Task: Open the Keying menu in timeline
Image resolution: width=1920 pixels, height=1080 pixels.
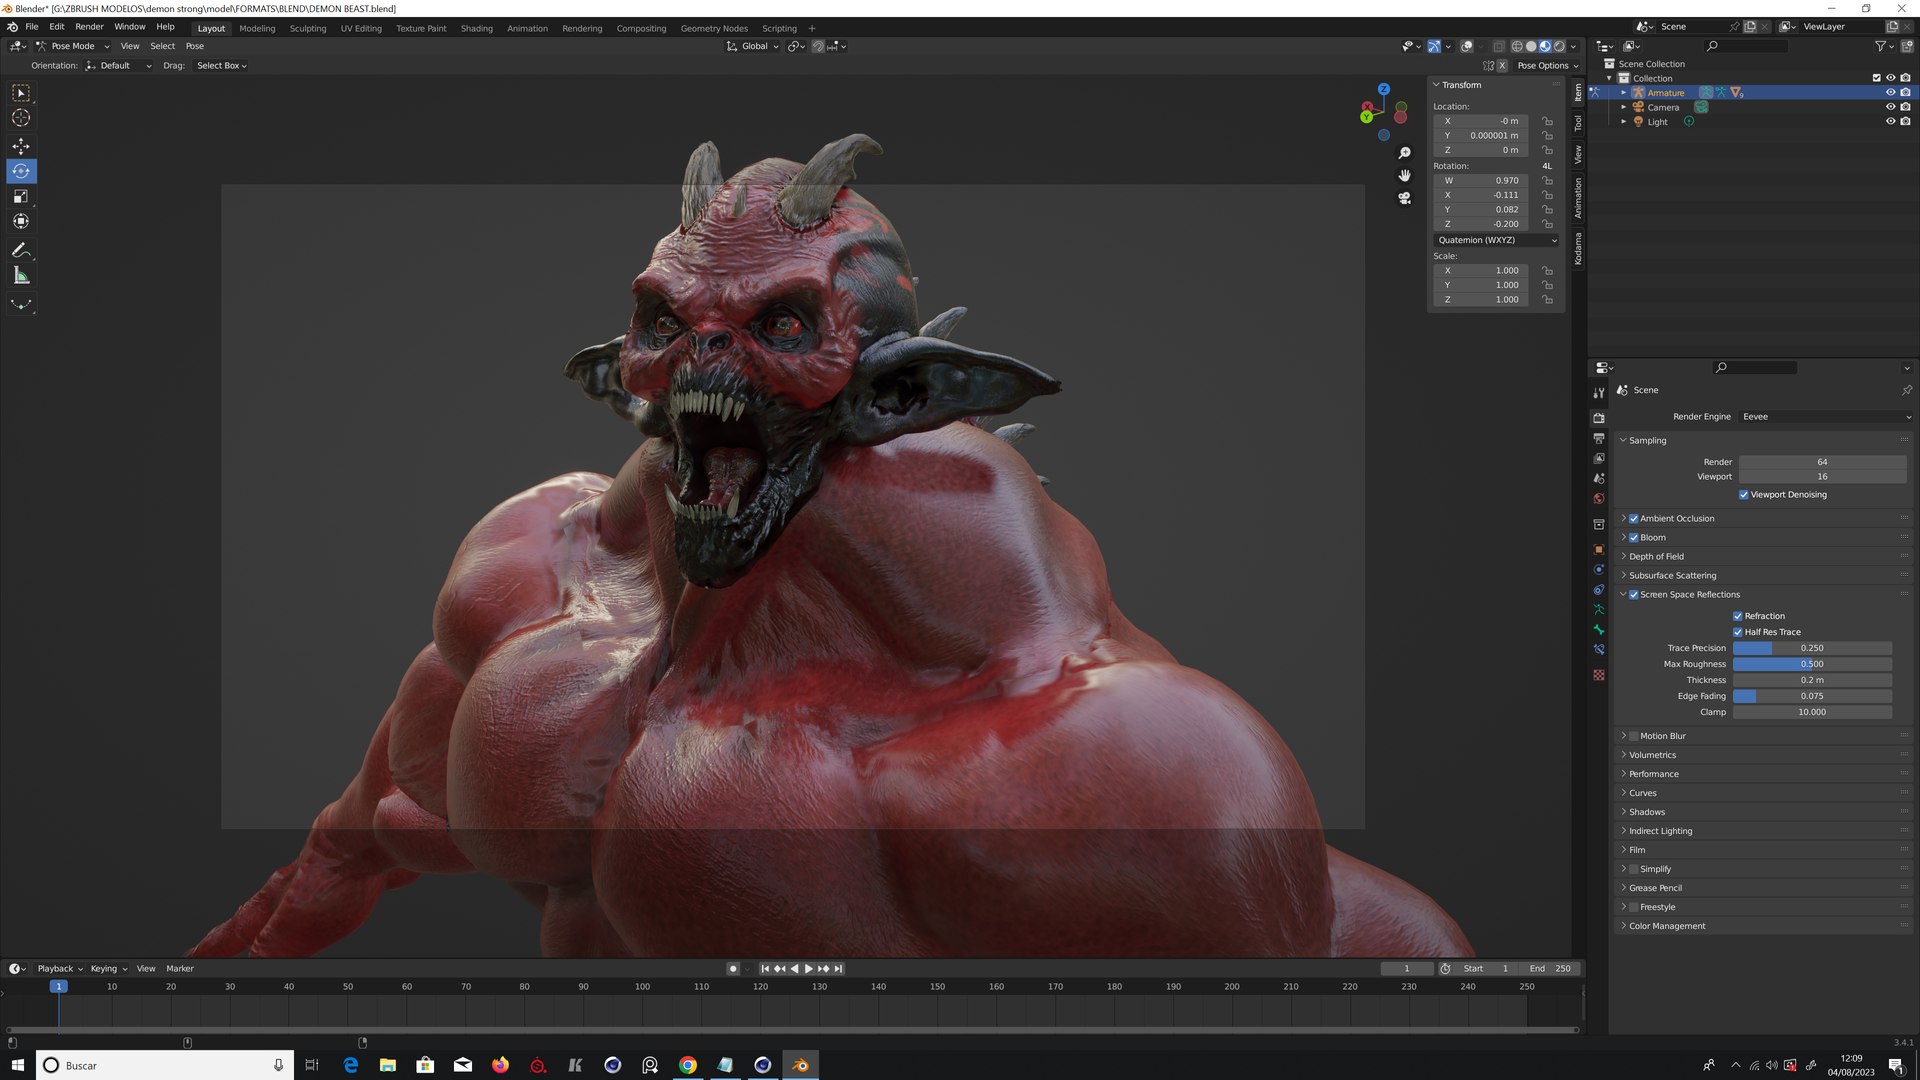Action: [x=109, y=968]
